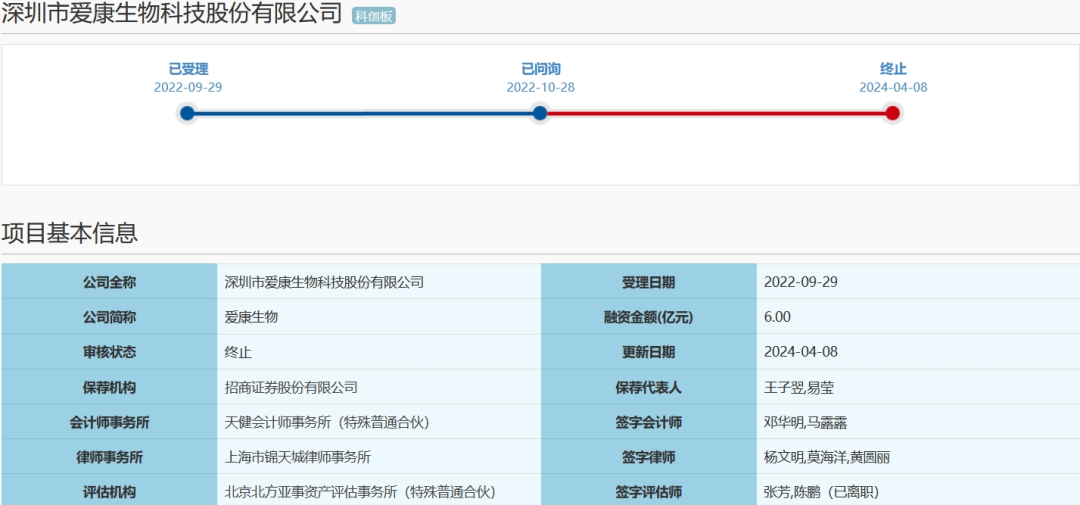Screen dimensions: 1080x505
Task: Click the 融资金额 value 6.00
Action: pyautogui.click(x=777, y=317)
